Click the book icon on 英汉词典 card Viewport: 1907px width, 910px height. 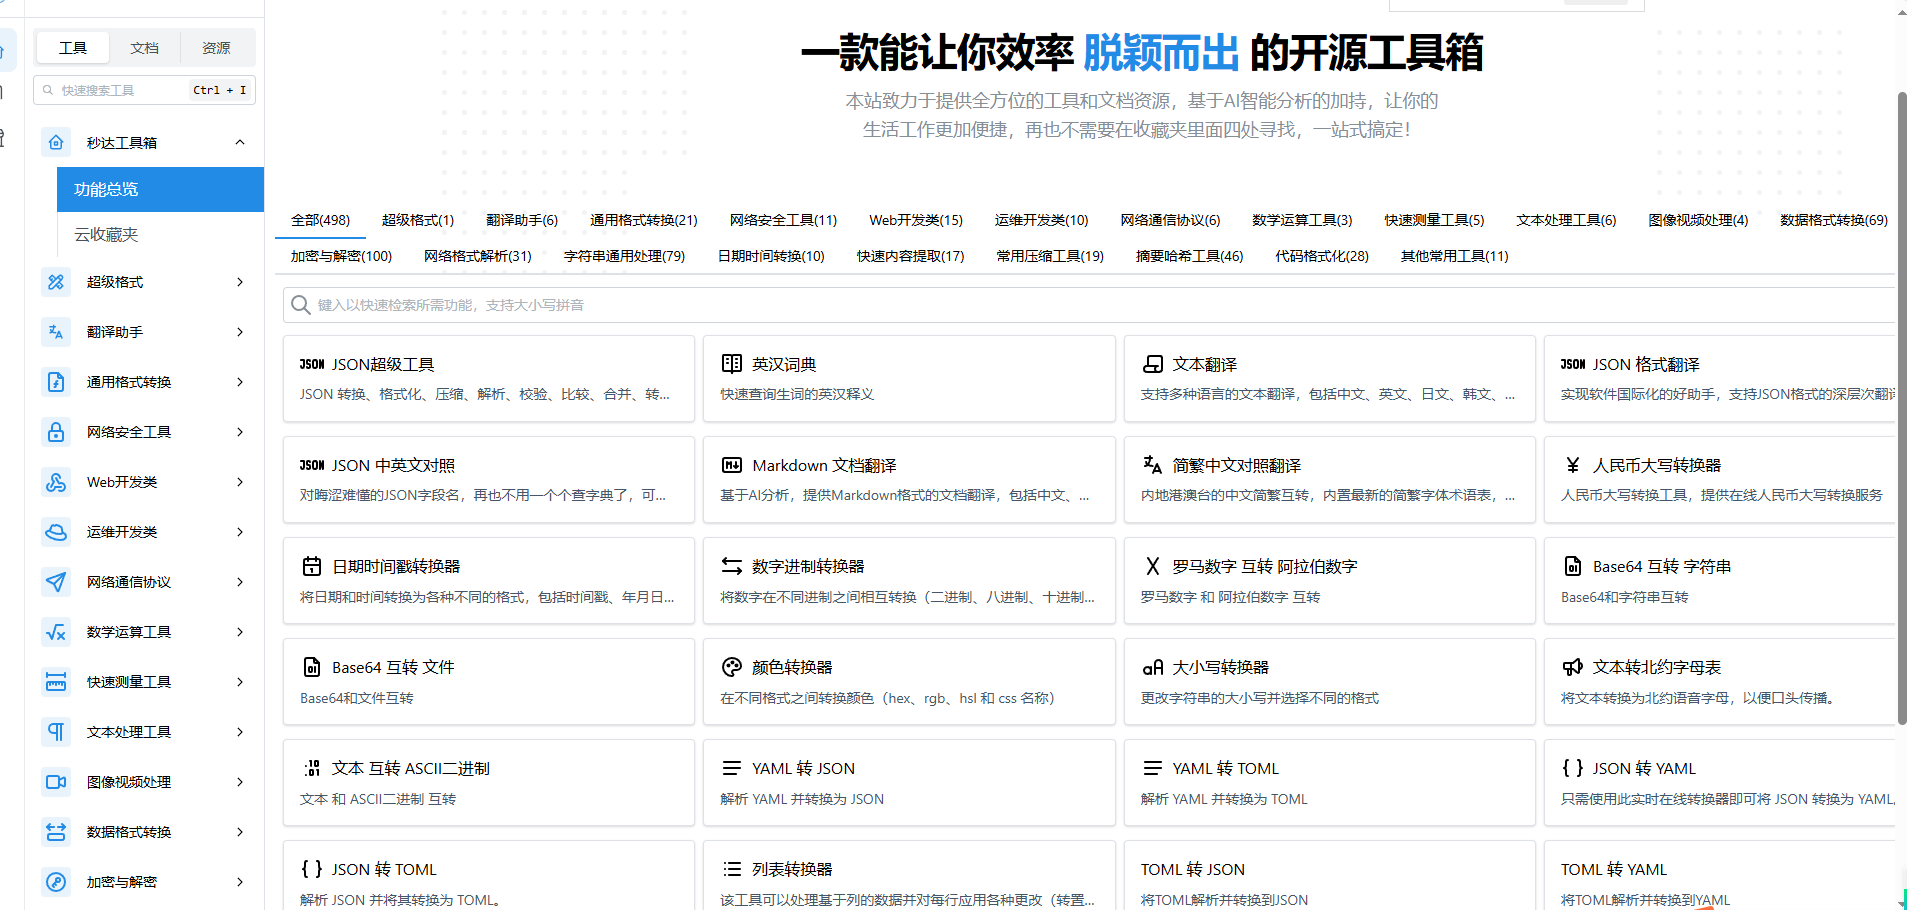click(732, 364)
